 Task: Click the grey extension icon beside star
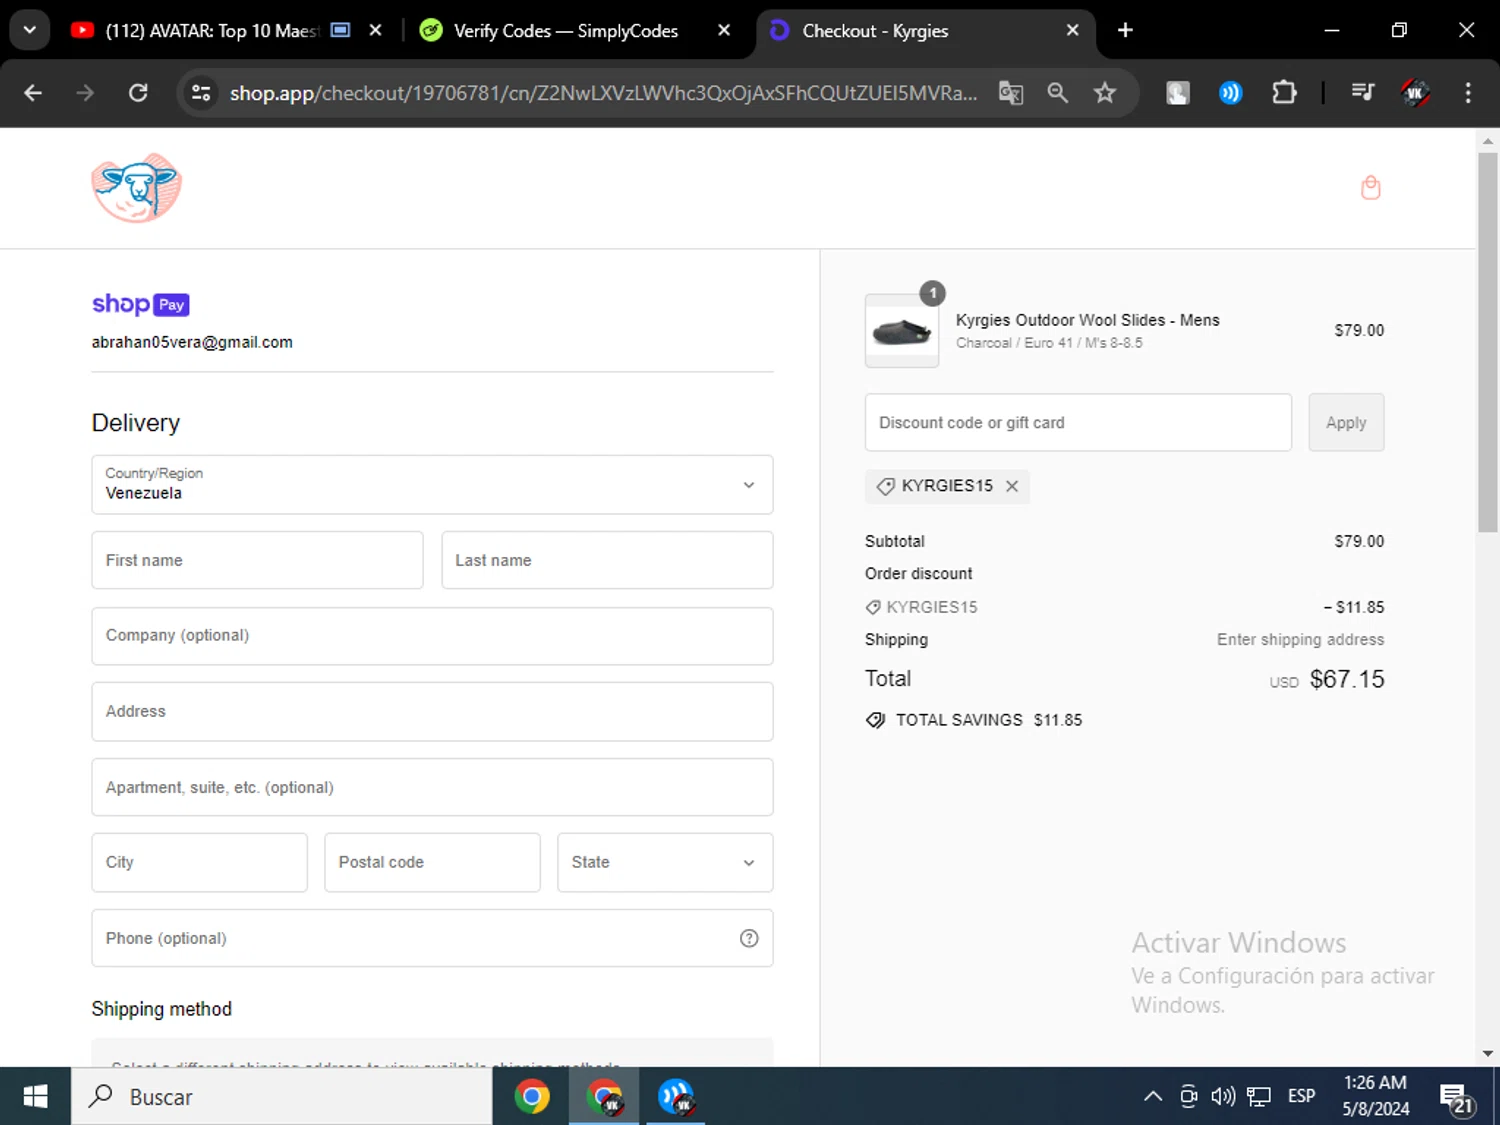point(1177,93)
